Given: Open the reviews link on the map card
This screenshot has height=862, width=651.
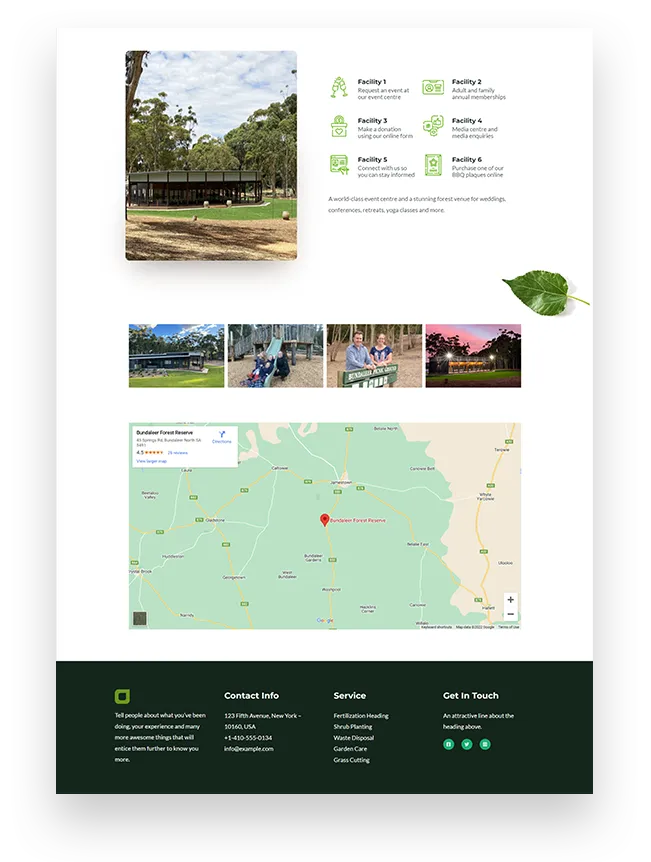Looking at the screenshot, I should click(178, 452).
